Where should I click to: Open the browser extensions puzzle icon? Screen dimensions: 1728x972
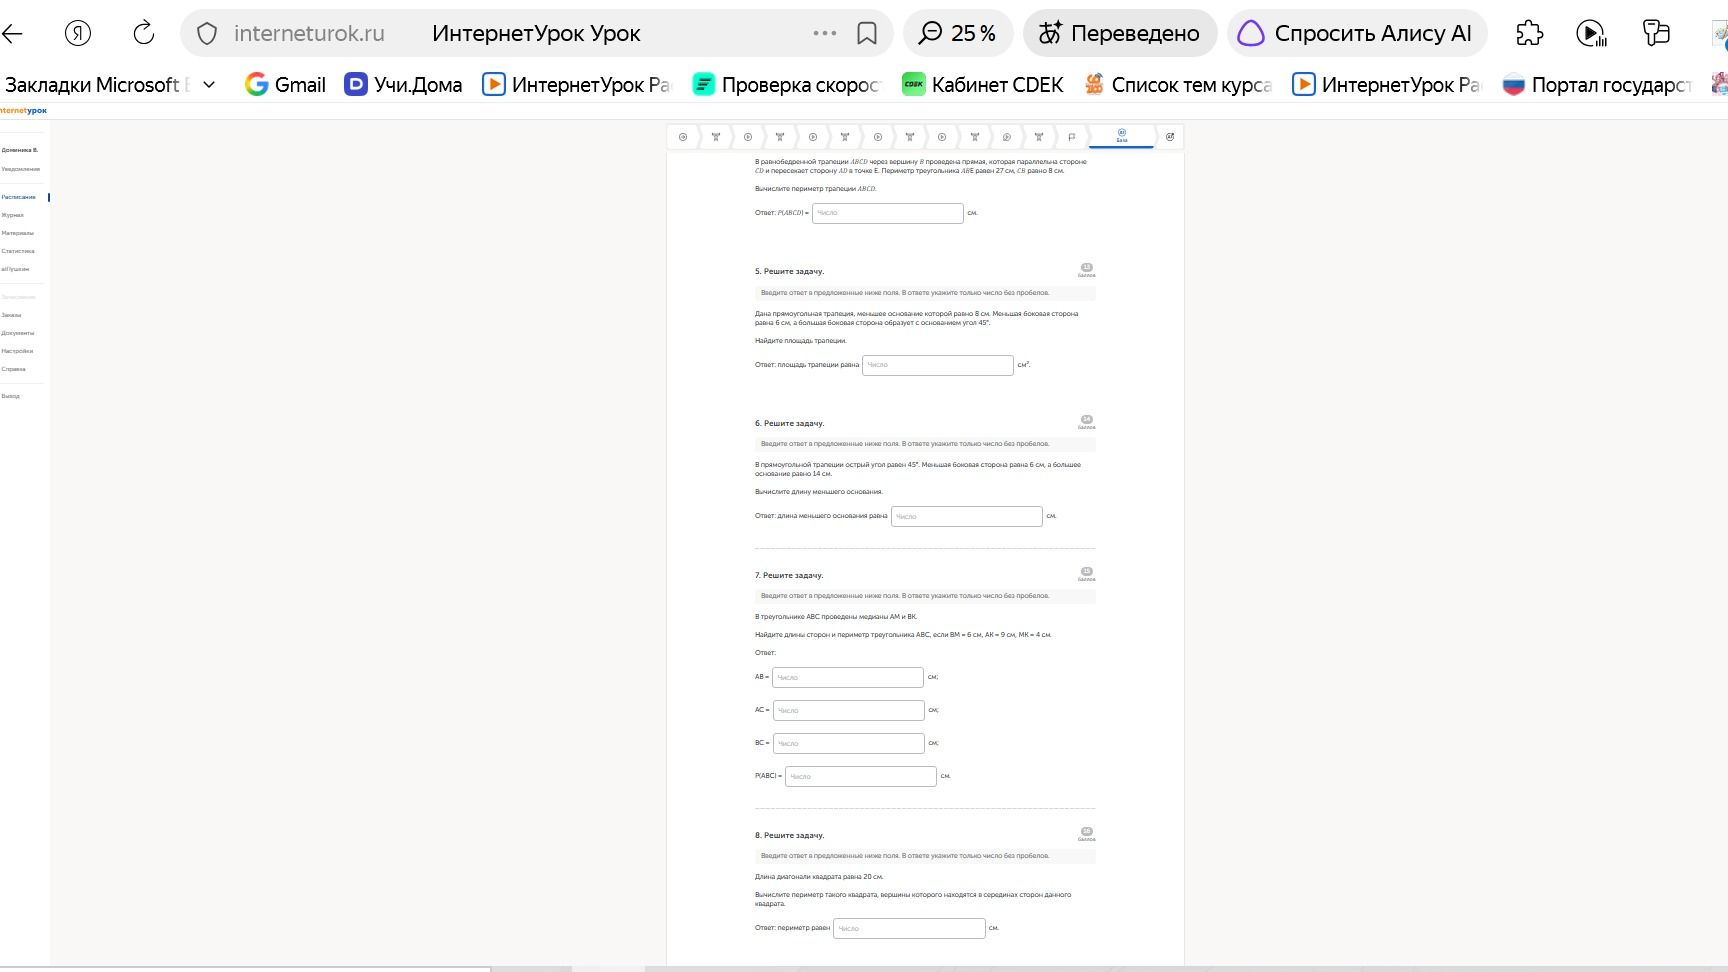coord(1529,33)
